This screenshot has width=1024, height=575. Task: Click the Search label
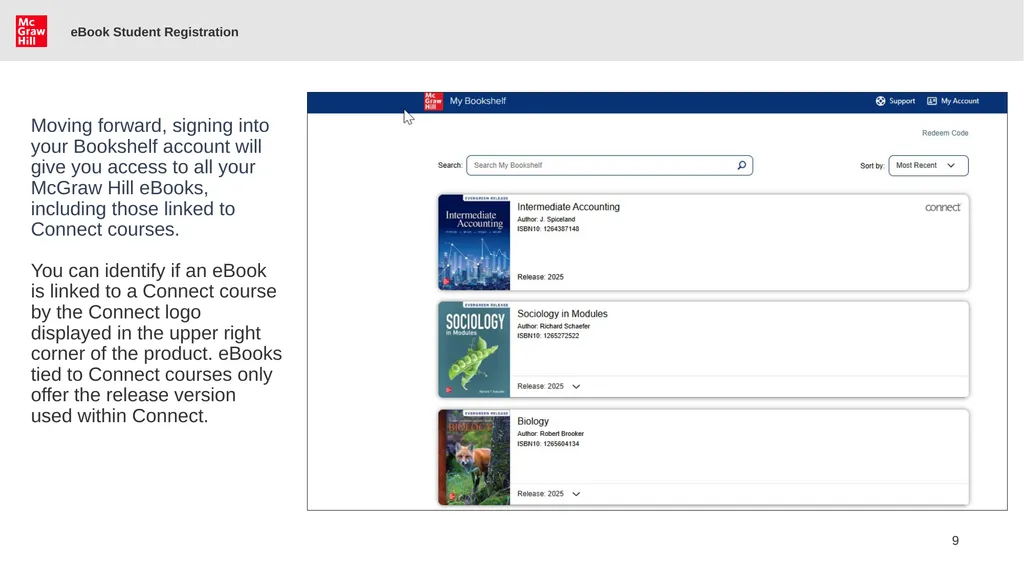pos(450,165)
